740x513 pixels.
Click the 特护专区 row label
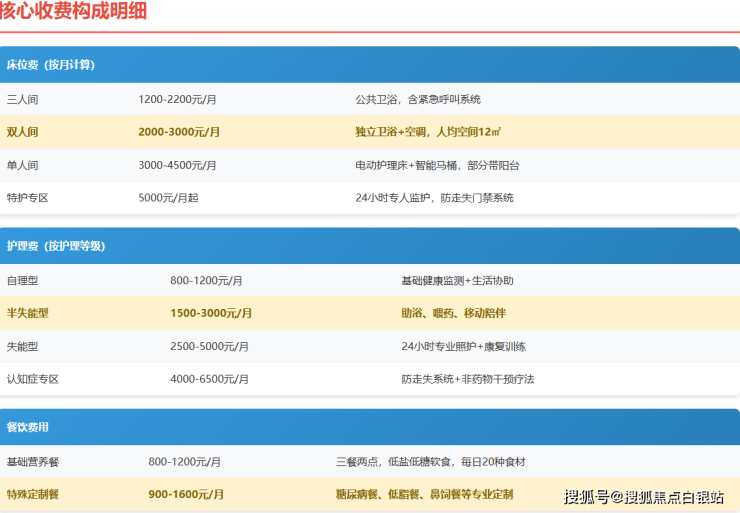click(27, 198)
